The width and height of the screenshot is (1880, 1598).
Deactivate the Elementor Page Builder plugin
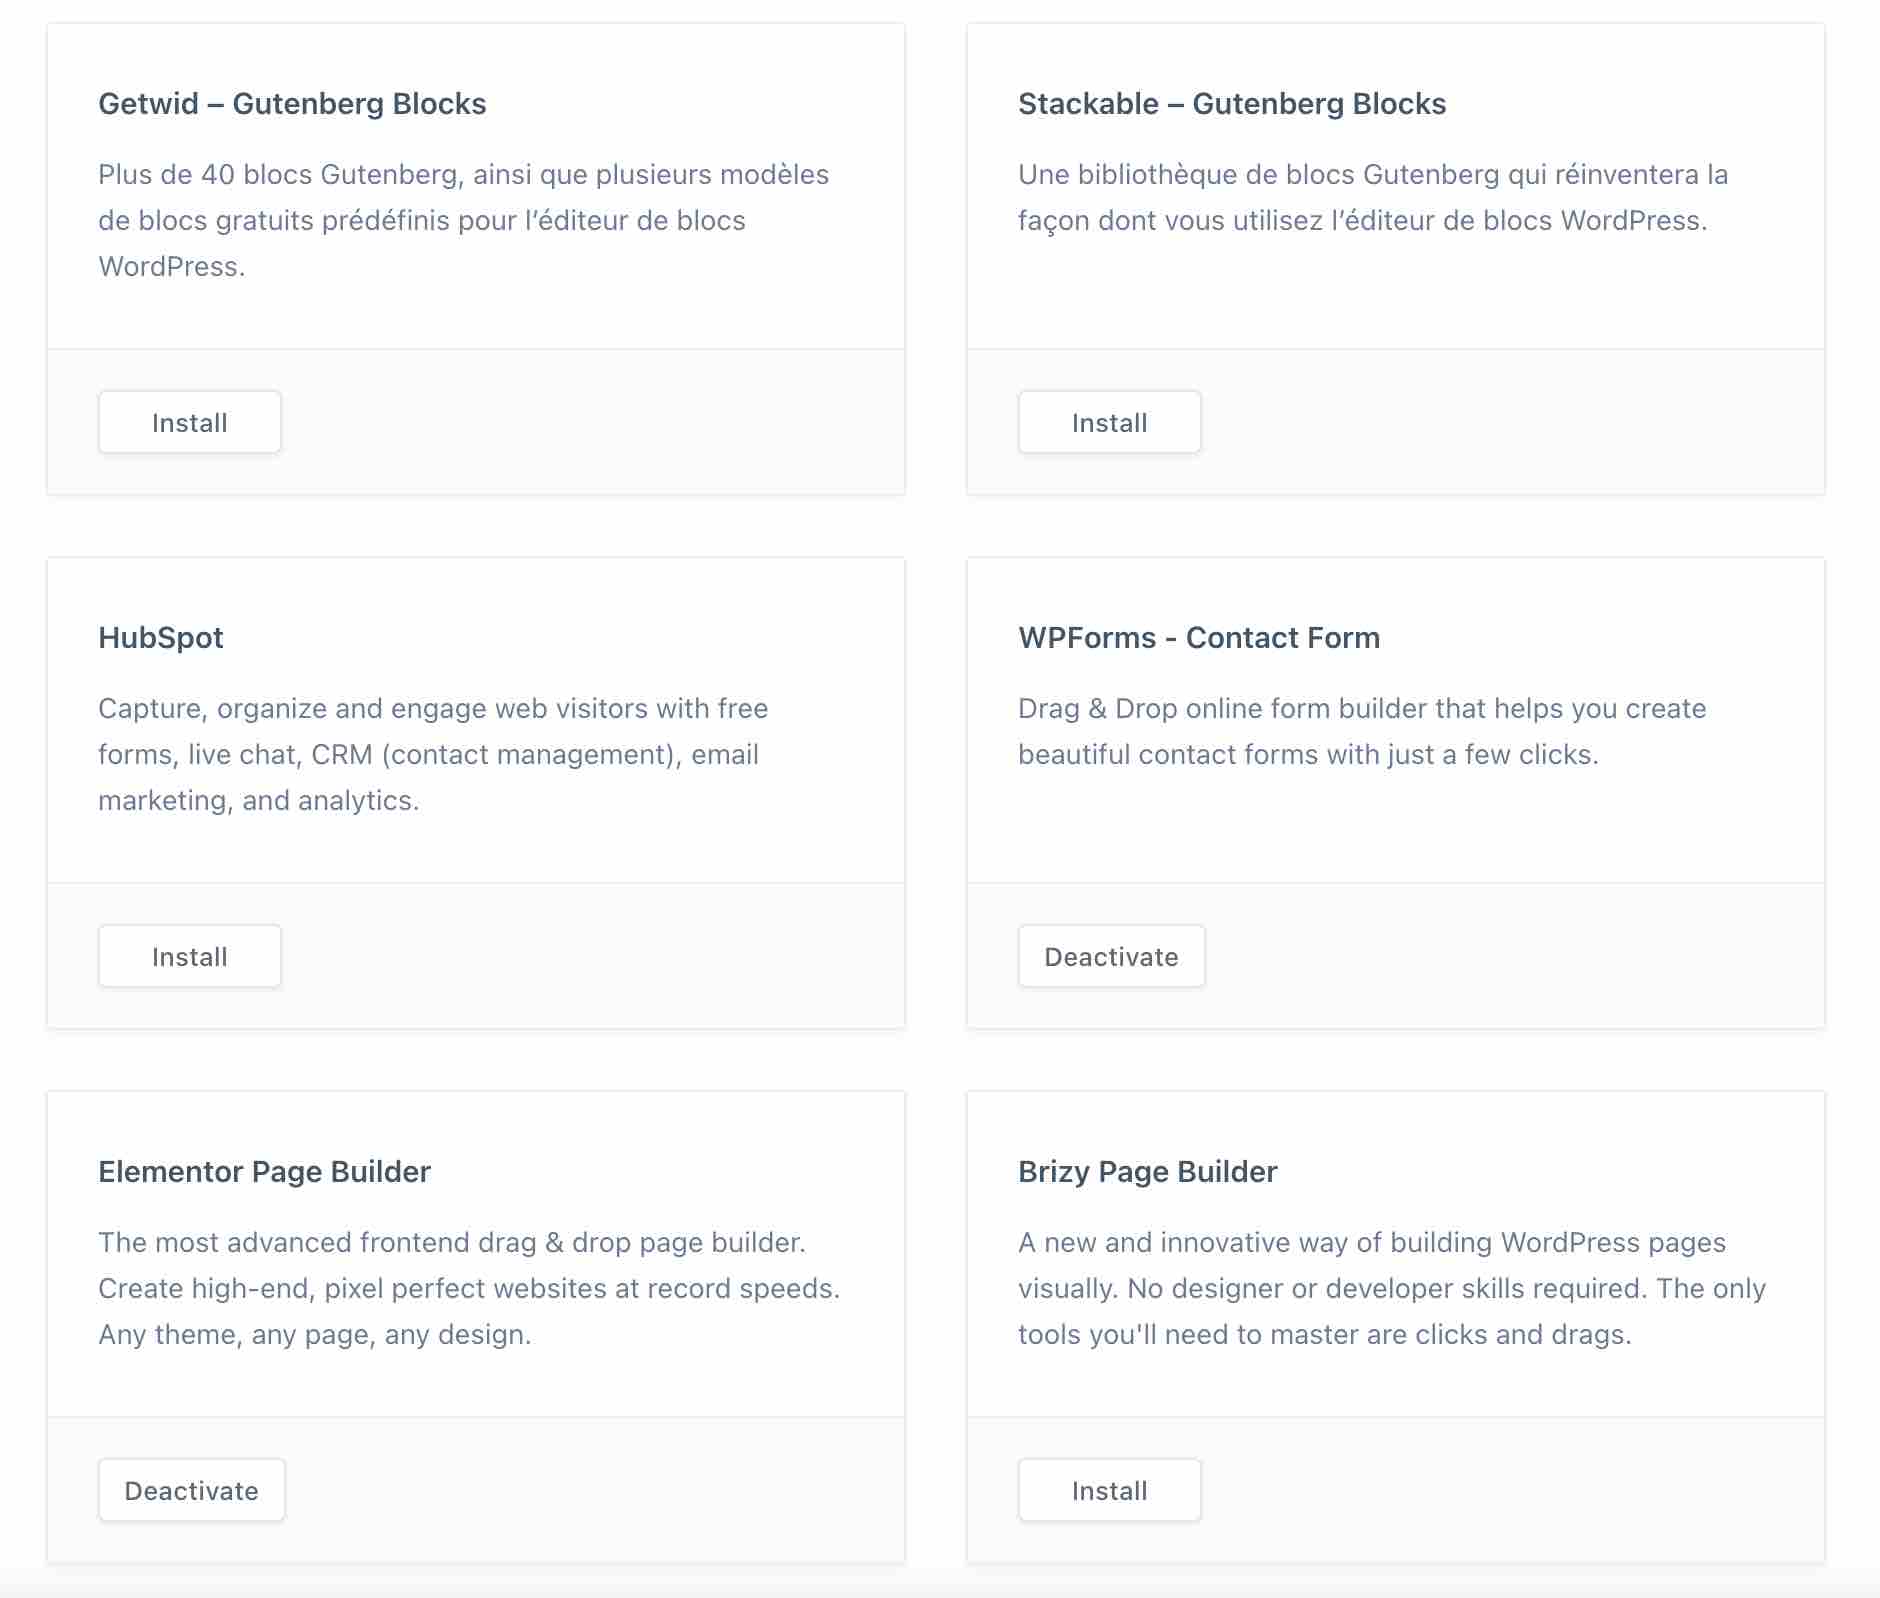click(x=191, y=1490)
